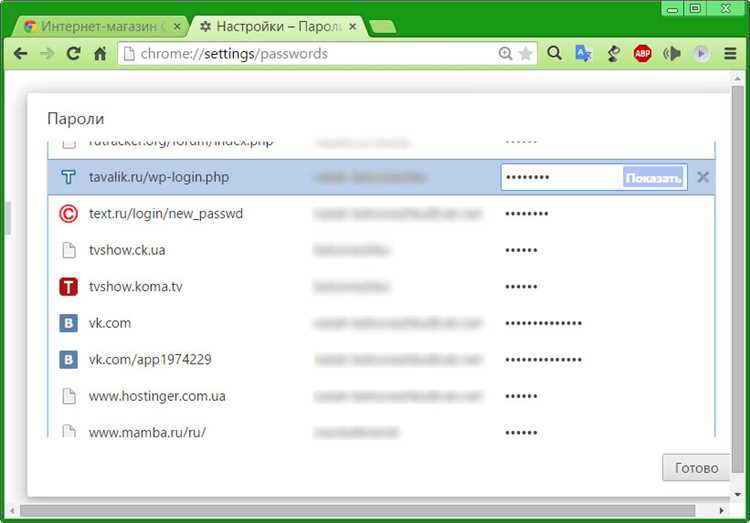Open the Adblock Plus ABP extension
750x523 pixels.
pos(642,53)
